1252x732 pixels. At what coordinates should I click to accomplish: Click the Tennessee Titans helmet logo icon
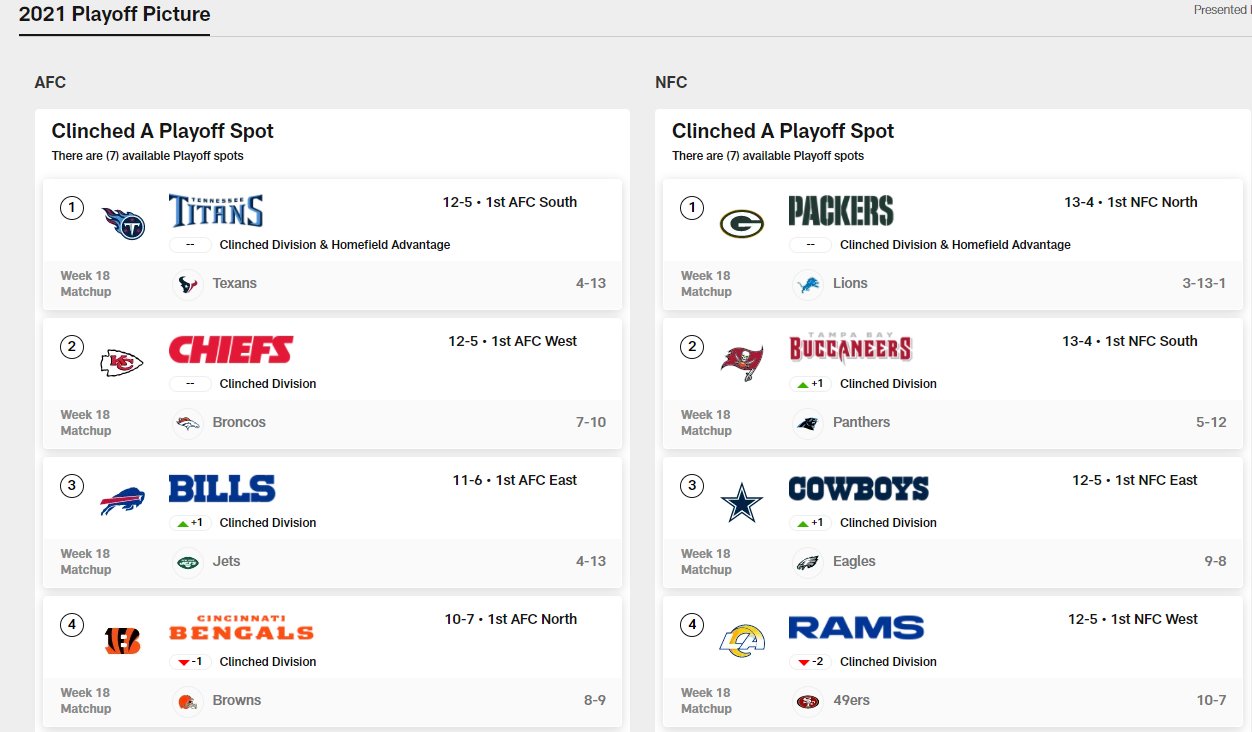[x=124, y=222]
